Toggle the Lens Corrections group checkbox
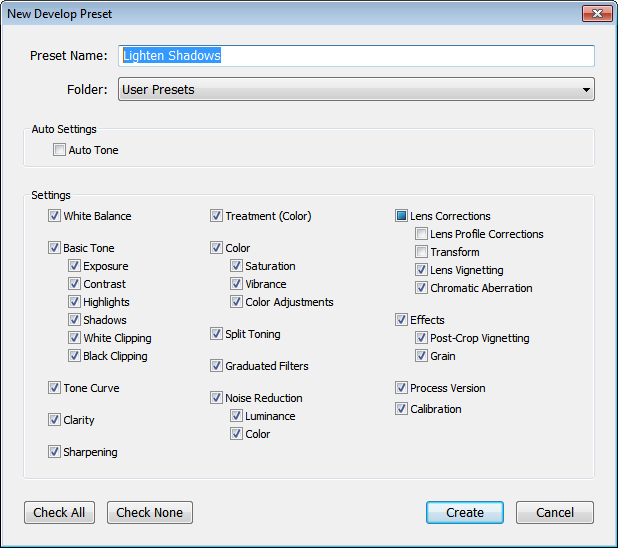Viewport: 618px width, 548px height. tap(401, 216)
